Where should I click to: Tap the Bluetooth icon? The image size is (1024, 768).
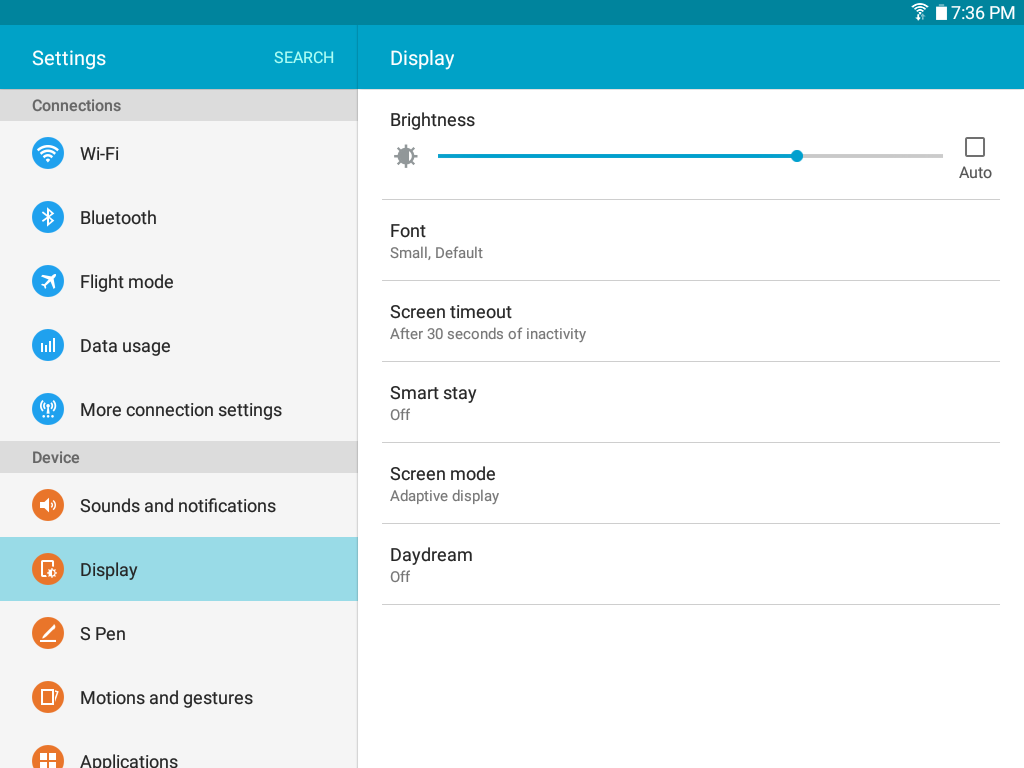tap(48, 217)
